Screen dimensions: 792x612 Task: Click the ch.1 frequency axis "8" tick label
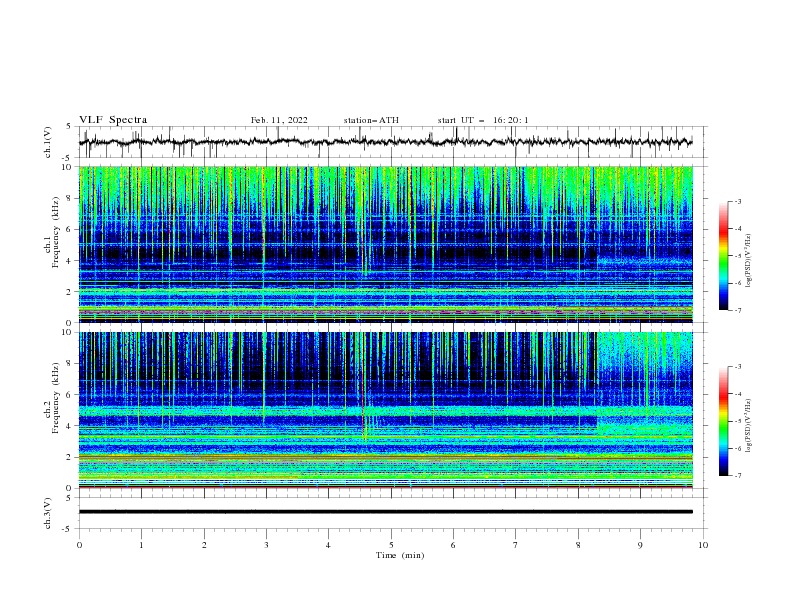pos(71,198)
